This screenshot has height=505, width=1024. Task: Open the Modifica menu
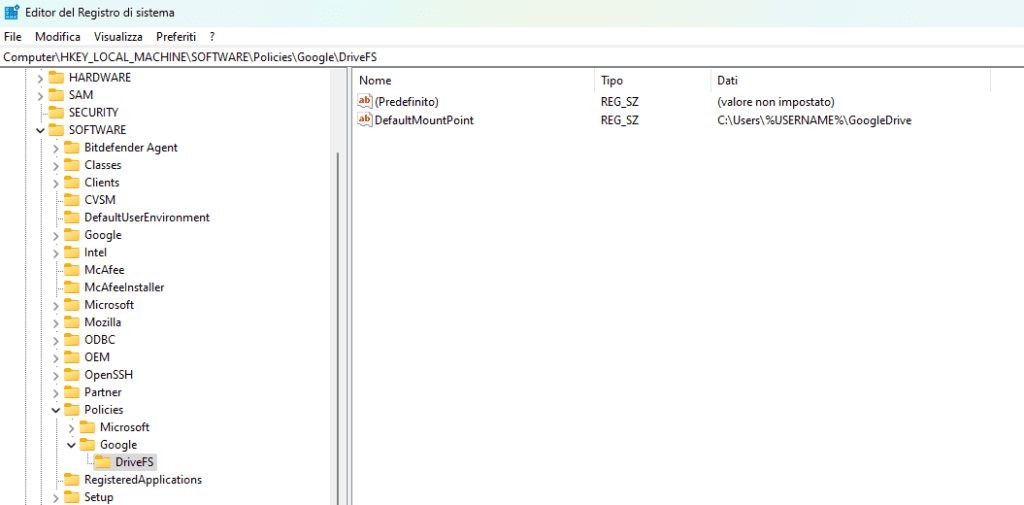coord(57,36)
